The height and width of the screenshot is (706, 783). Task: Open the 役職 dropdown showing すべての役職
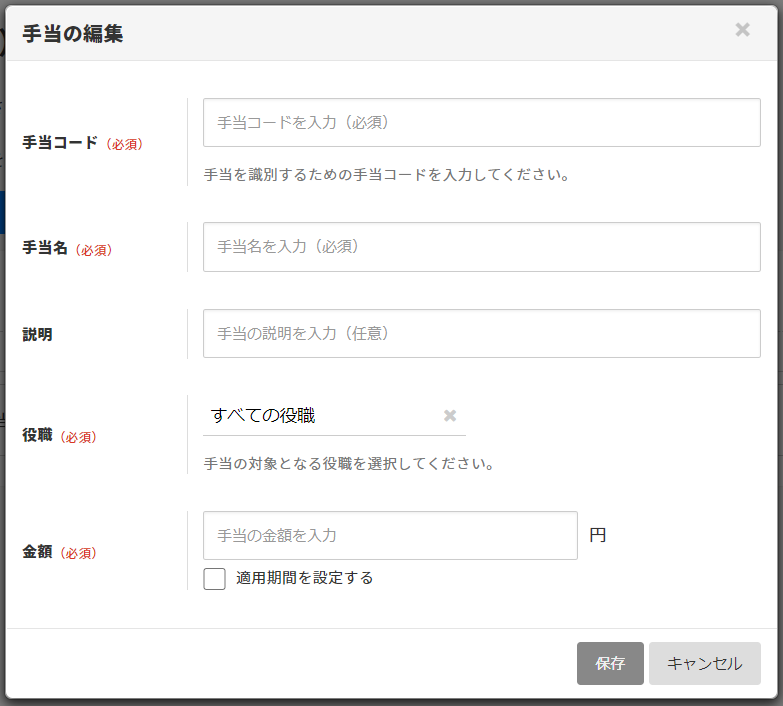[320, 416]
